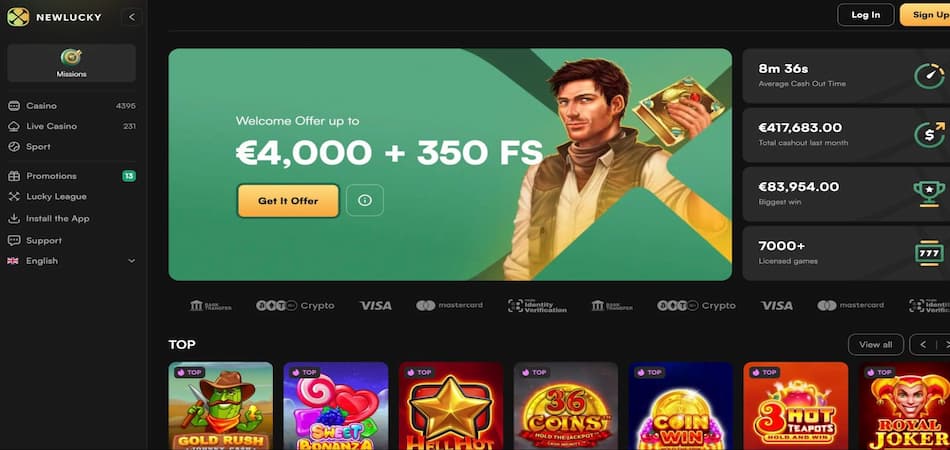Click the NewLucky logo icon
The height and width of the screenshot is (450, 950).
coord(18,17)
